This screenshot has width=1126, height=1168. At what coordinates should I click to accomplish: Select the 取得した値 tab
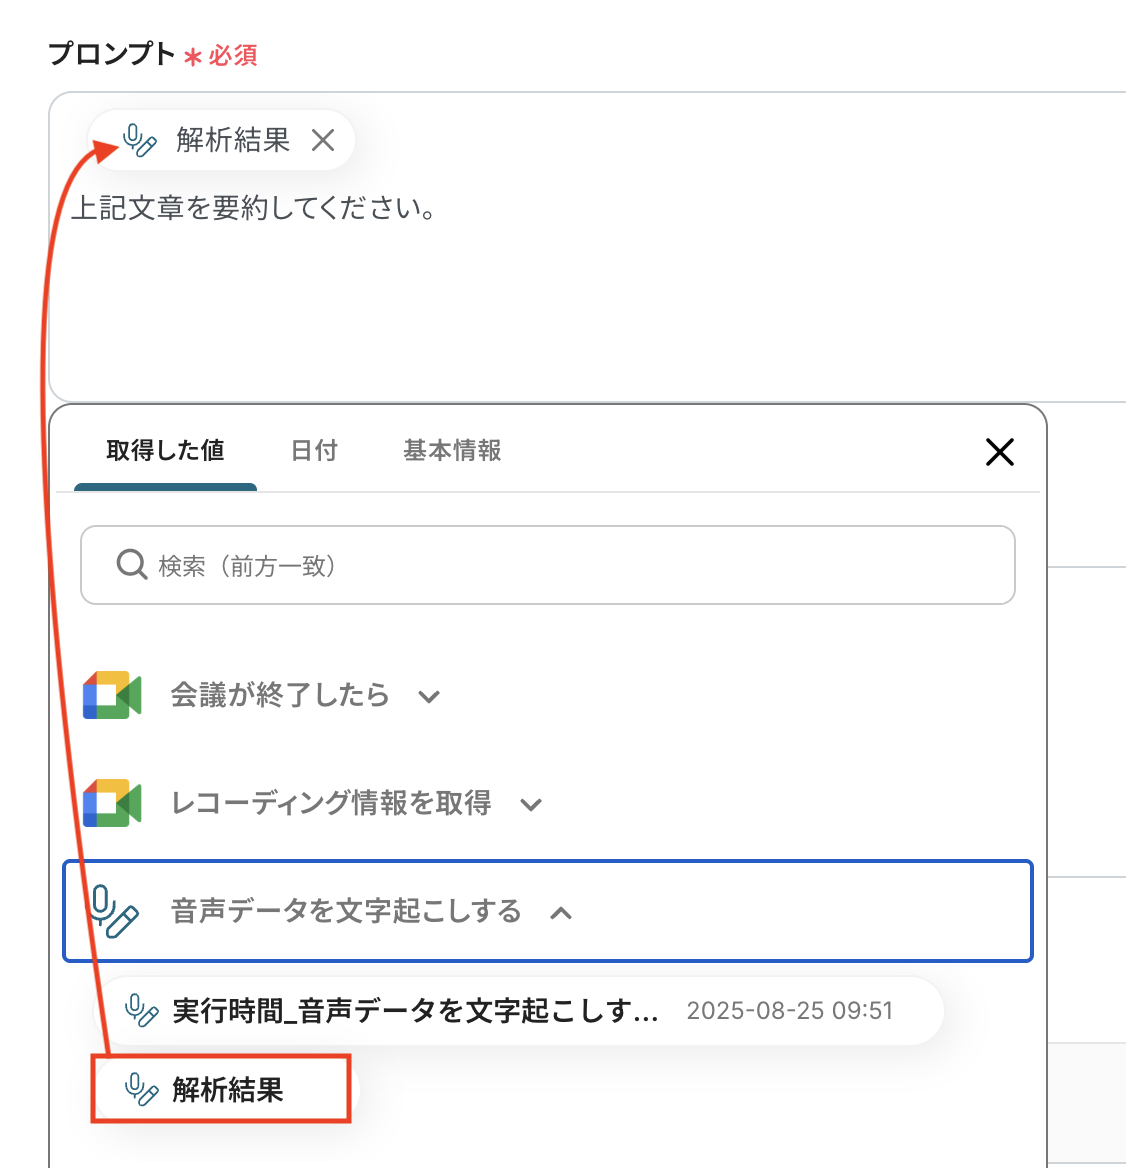coord(165,450)
